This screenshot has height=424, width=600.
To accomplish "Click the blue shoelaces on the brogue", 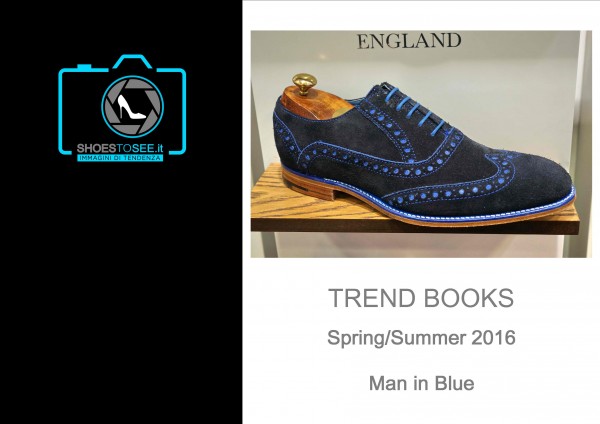I will [417, 110].
